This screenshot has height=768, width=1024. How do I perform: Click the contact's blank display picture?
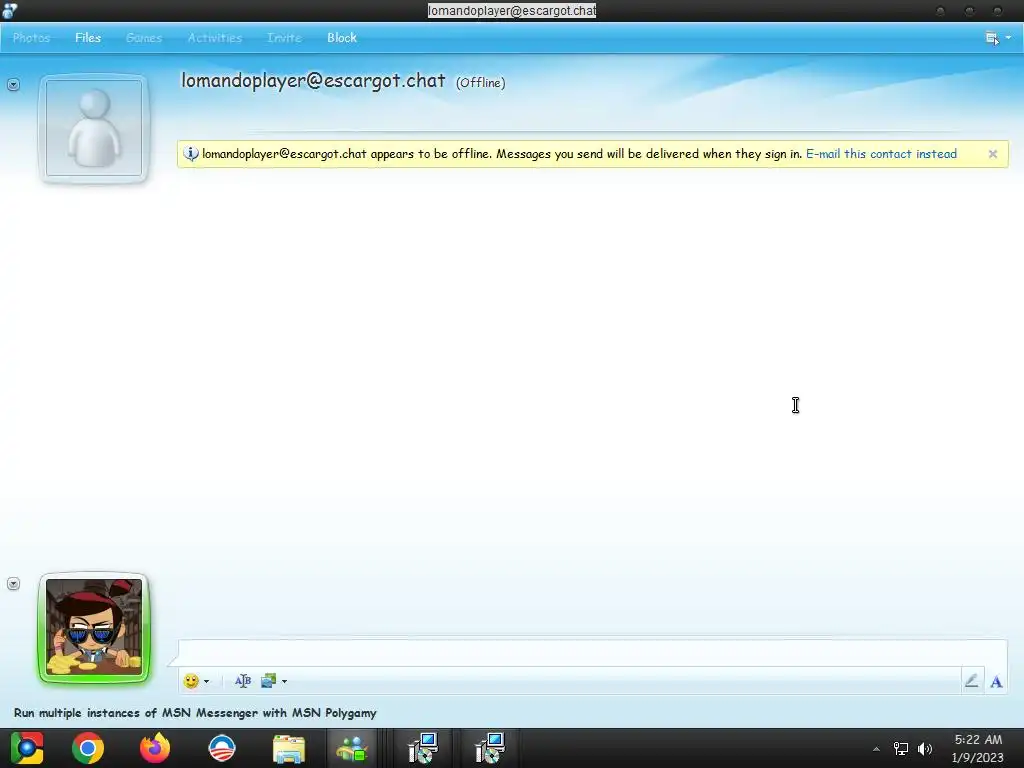(94, 128)
